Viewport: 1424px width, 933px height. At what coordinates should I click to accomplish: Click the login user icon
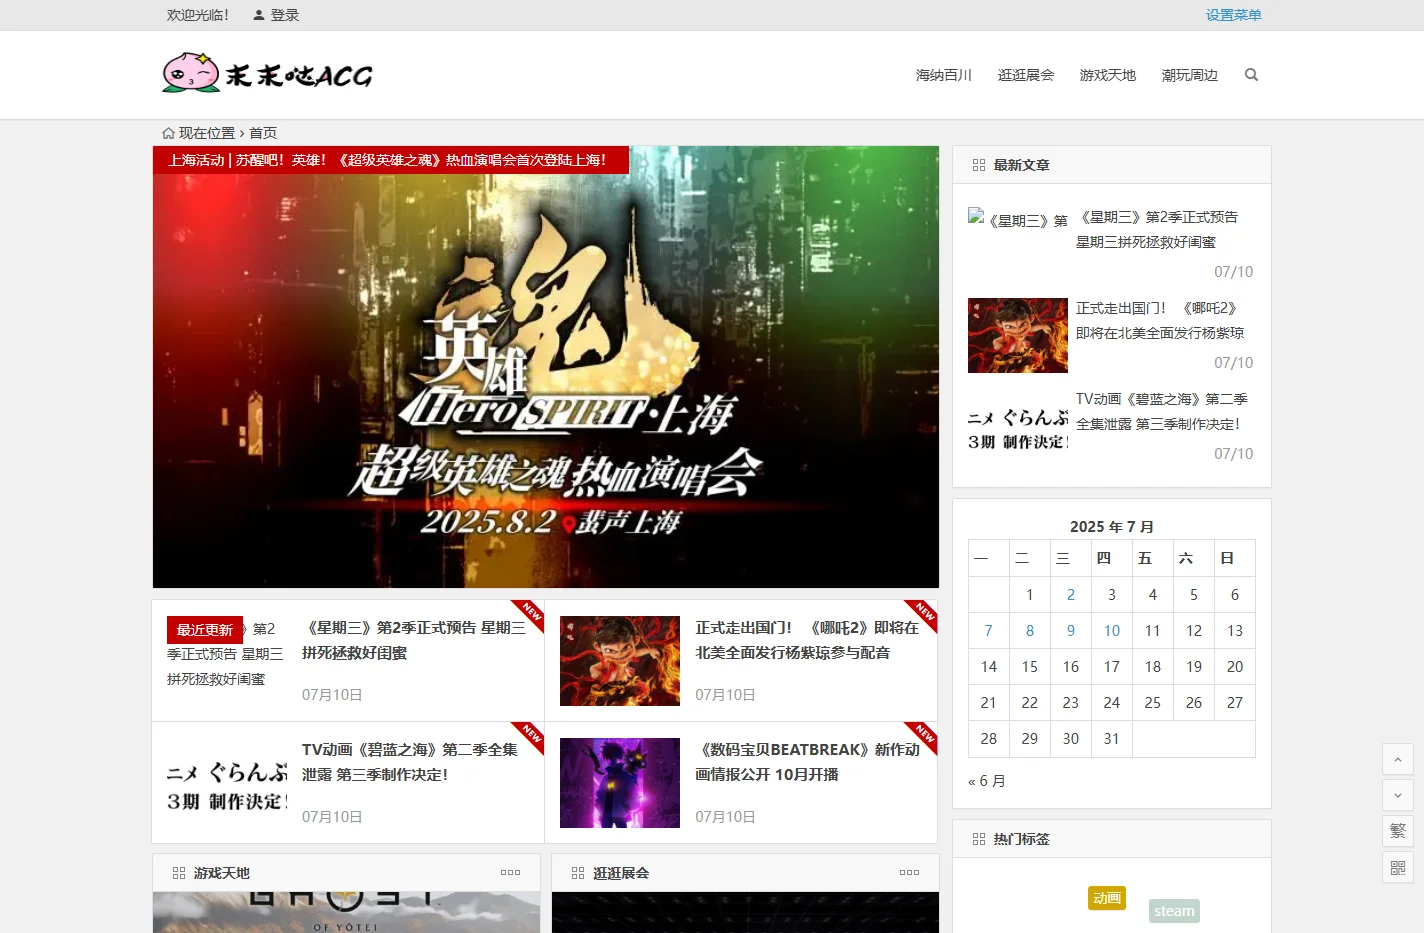pyautogui.click(x=259, y=15)
